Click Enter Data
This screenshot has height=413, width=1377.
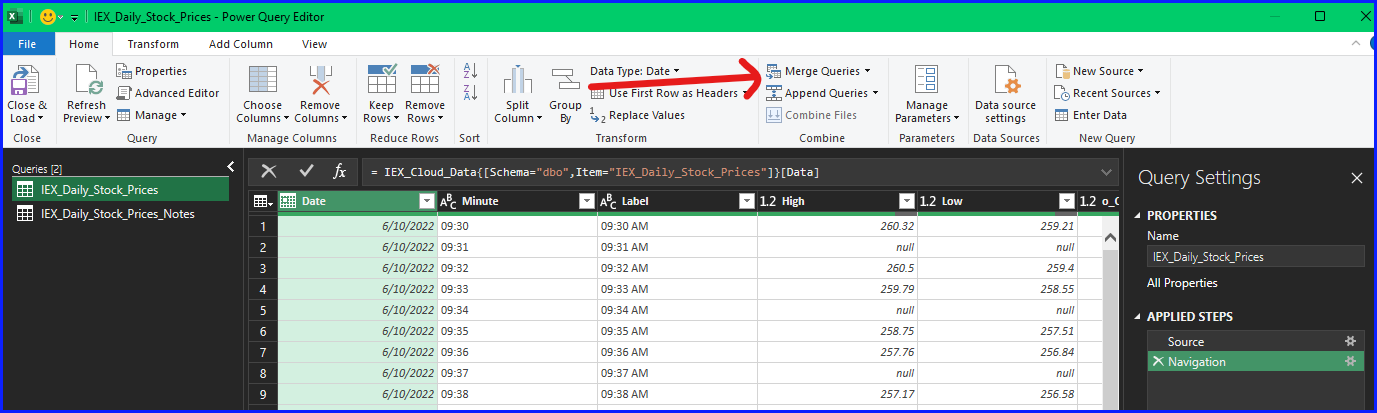click(1091, 115)
